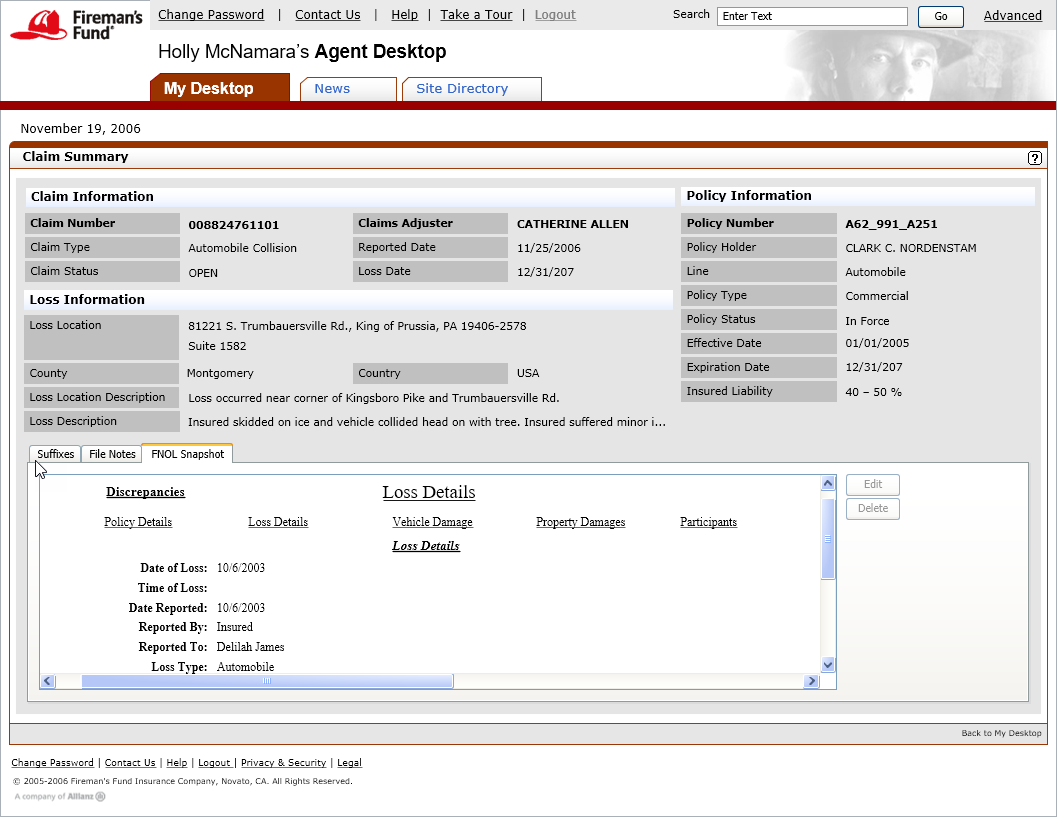Click the footer Logout link
The height and width of the screenshot is (817, 1057).
[x=214, y=762]
